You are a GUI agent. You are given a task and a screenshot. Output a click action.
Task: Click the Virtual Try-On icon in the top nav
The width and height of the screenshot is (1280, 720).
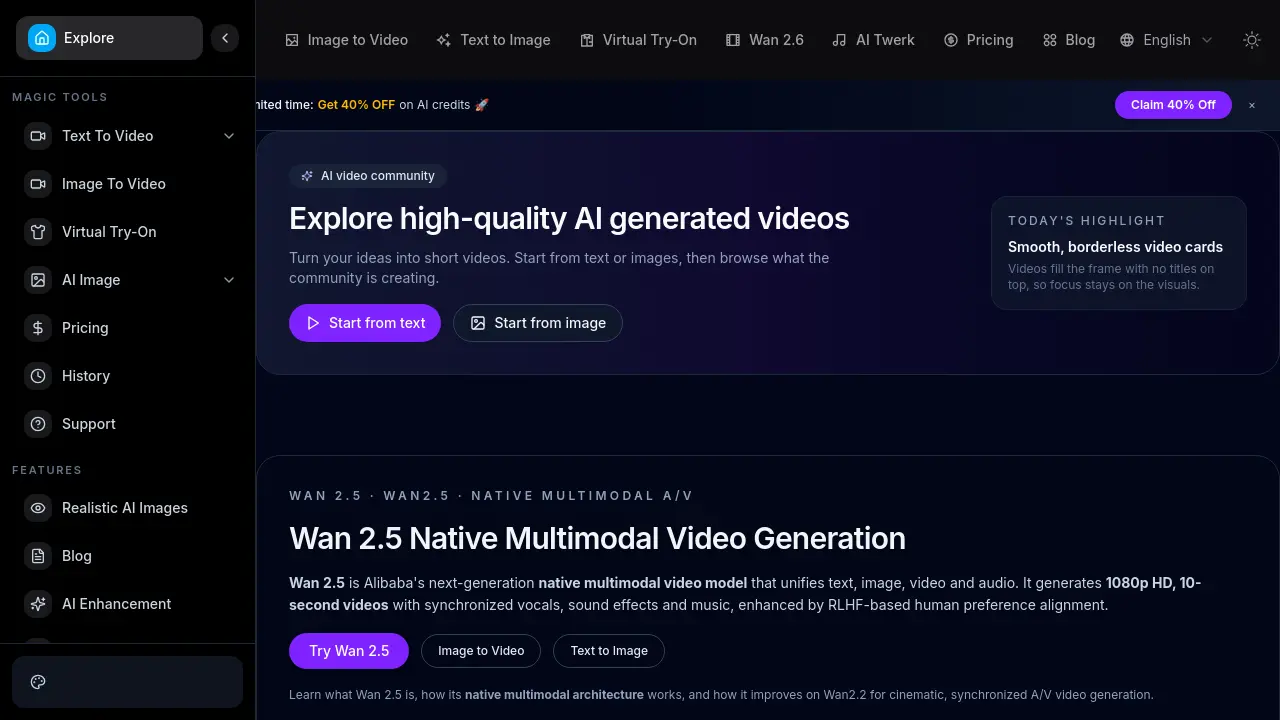[587, 40]
